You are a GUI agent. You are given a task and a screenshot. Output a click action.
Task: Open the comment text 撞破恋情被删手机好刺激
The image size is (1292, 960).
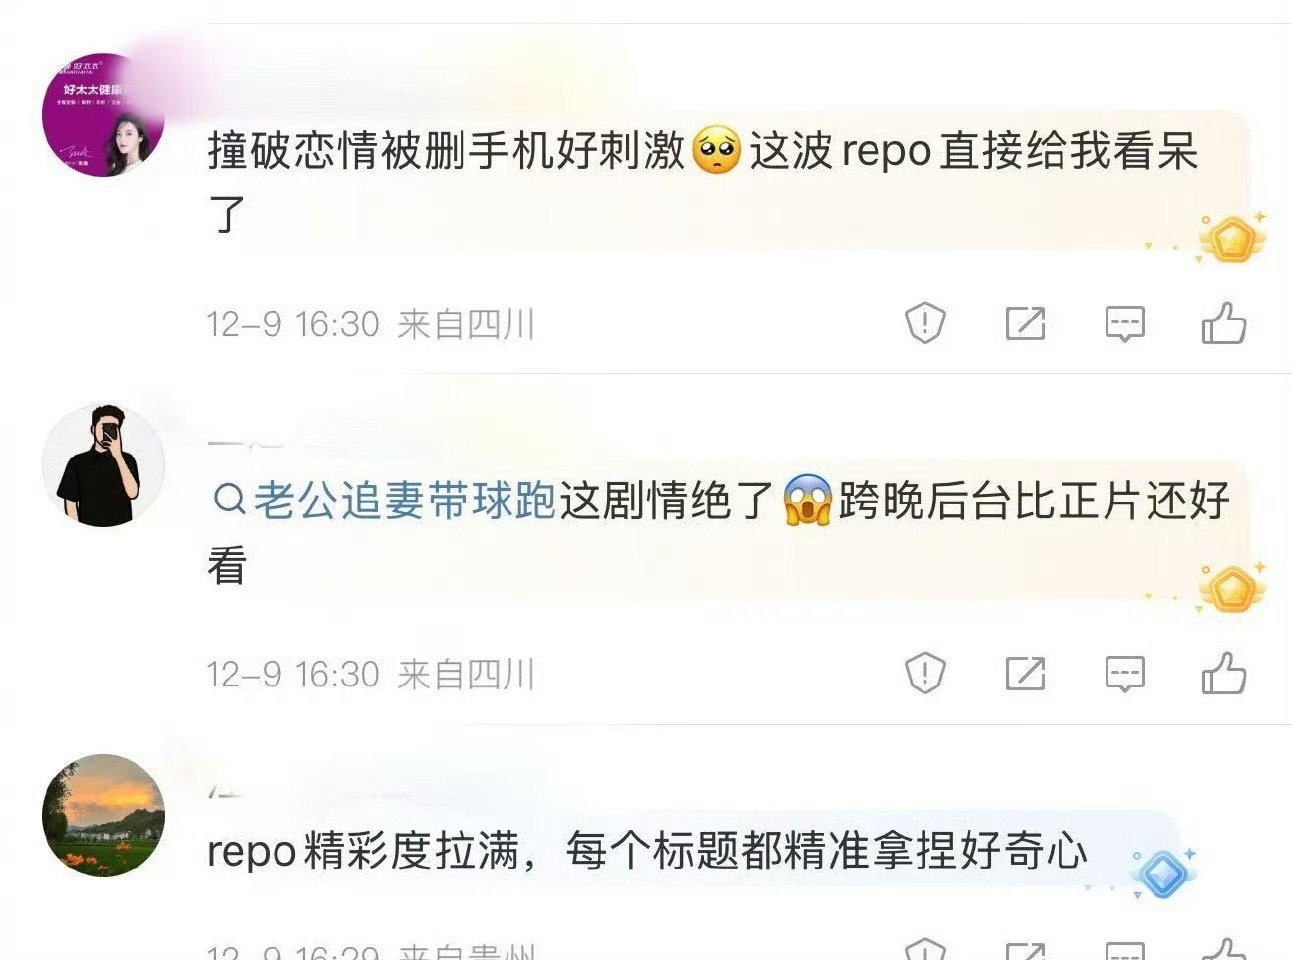coord(446,151)
